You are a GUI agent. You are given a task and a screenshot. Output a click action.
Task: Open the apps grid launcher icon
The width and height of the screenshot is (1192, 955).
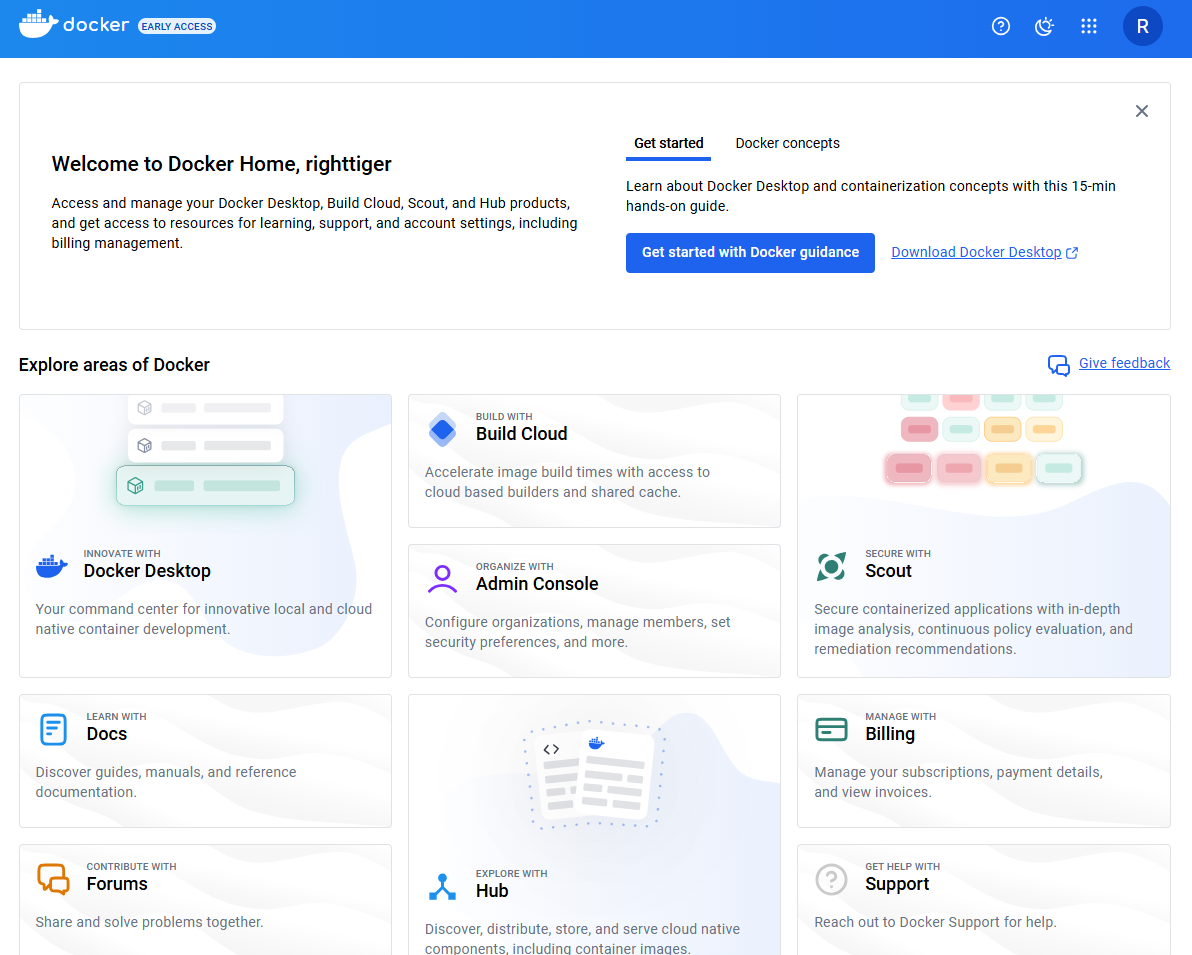coord(1089,27)
